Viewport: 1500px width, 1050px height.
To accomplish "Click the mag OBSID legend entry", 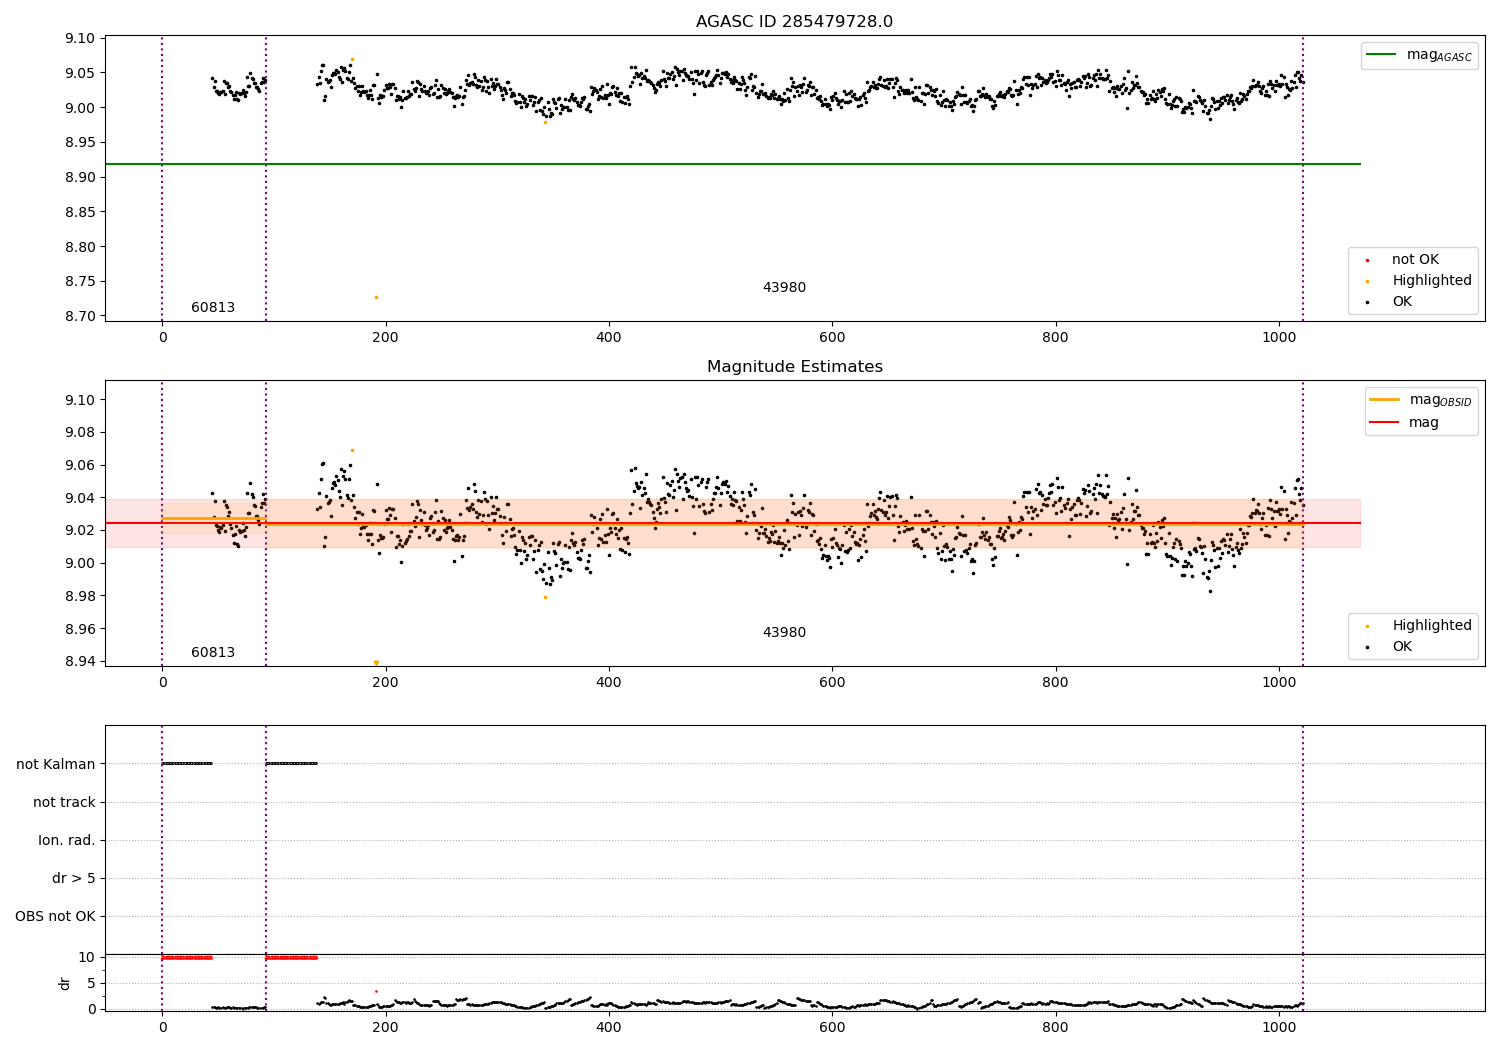I will pyautogui.click(x=1420, y=400).
